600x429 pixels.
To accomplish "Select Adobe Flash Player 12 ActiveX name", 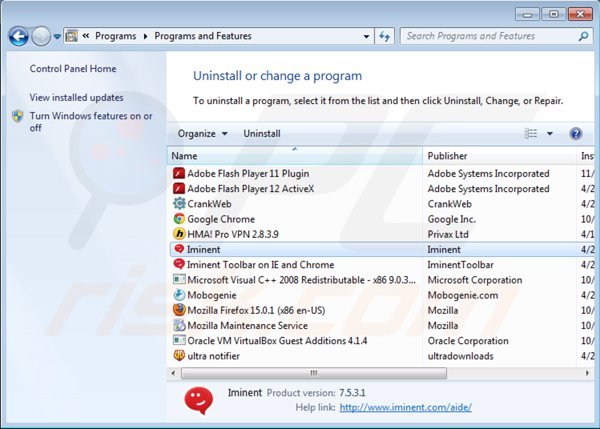I will point(251,189).
